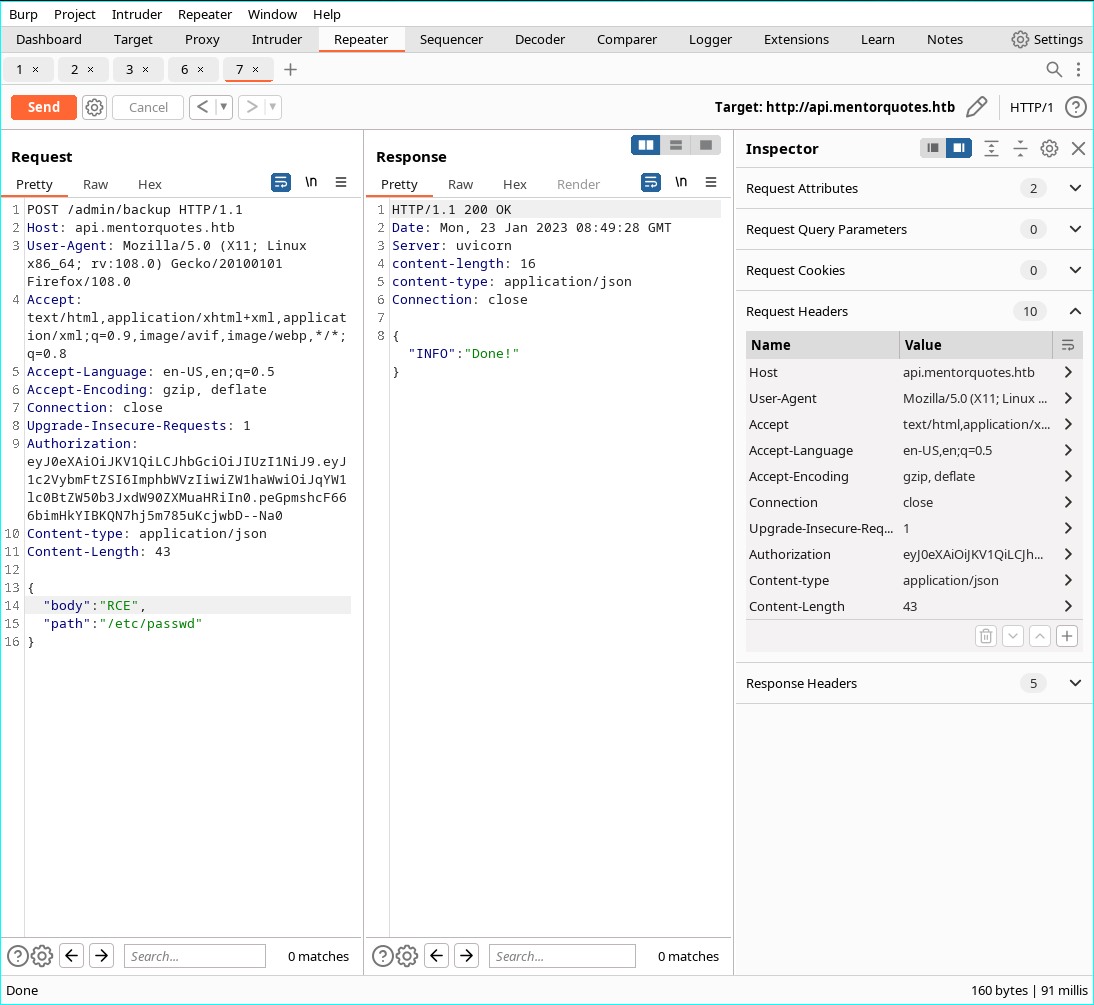The image size is (1094, 1005).
Task: Toggle word wrap icon in Request panel
Action: tap(280, 182)
